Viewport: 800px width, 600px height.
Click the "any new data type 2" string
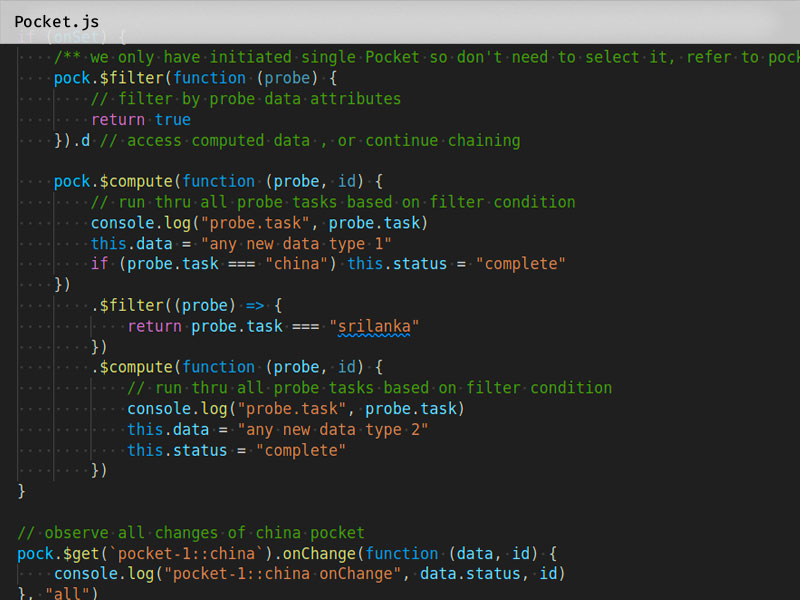[333, 429]
